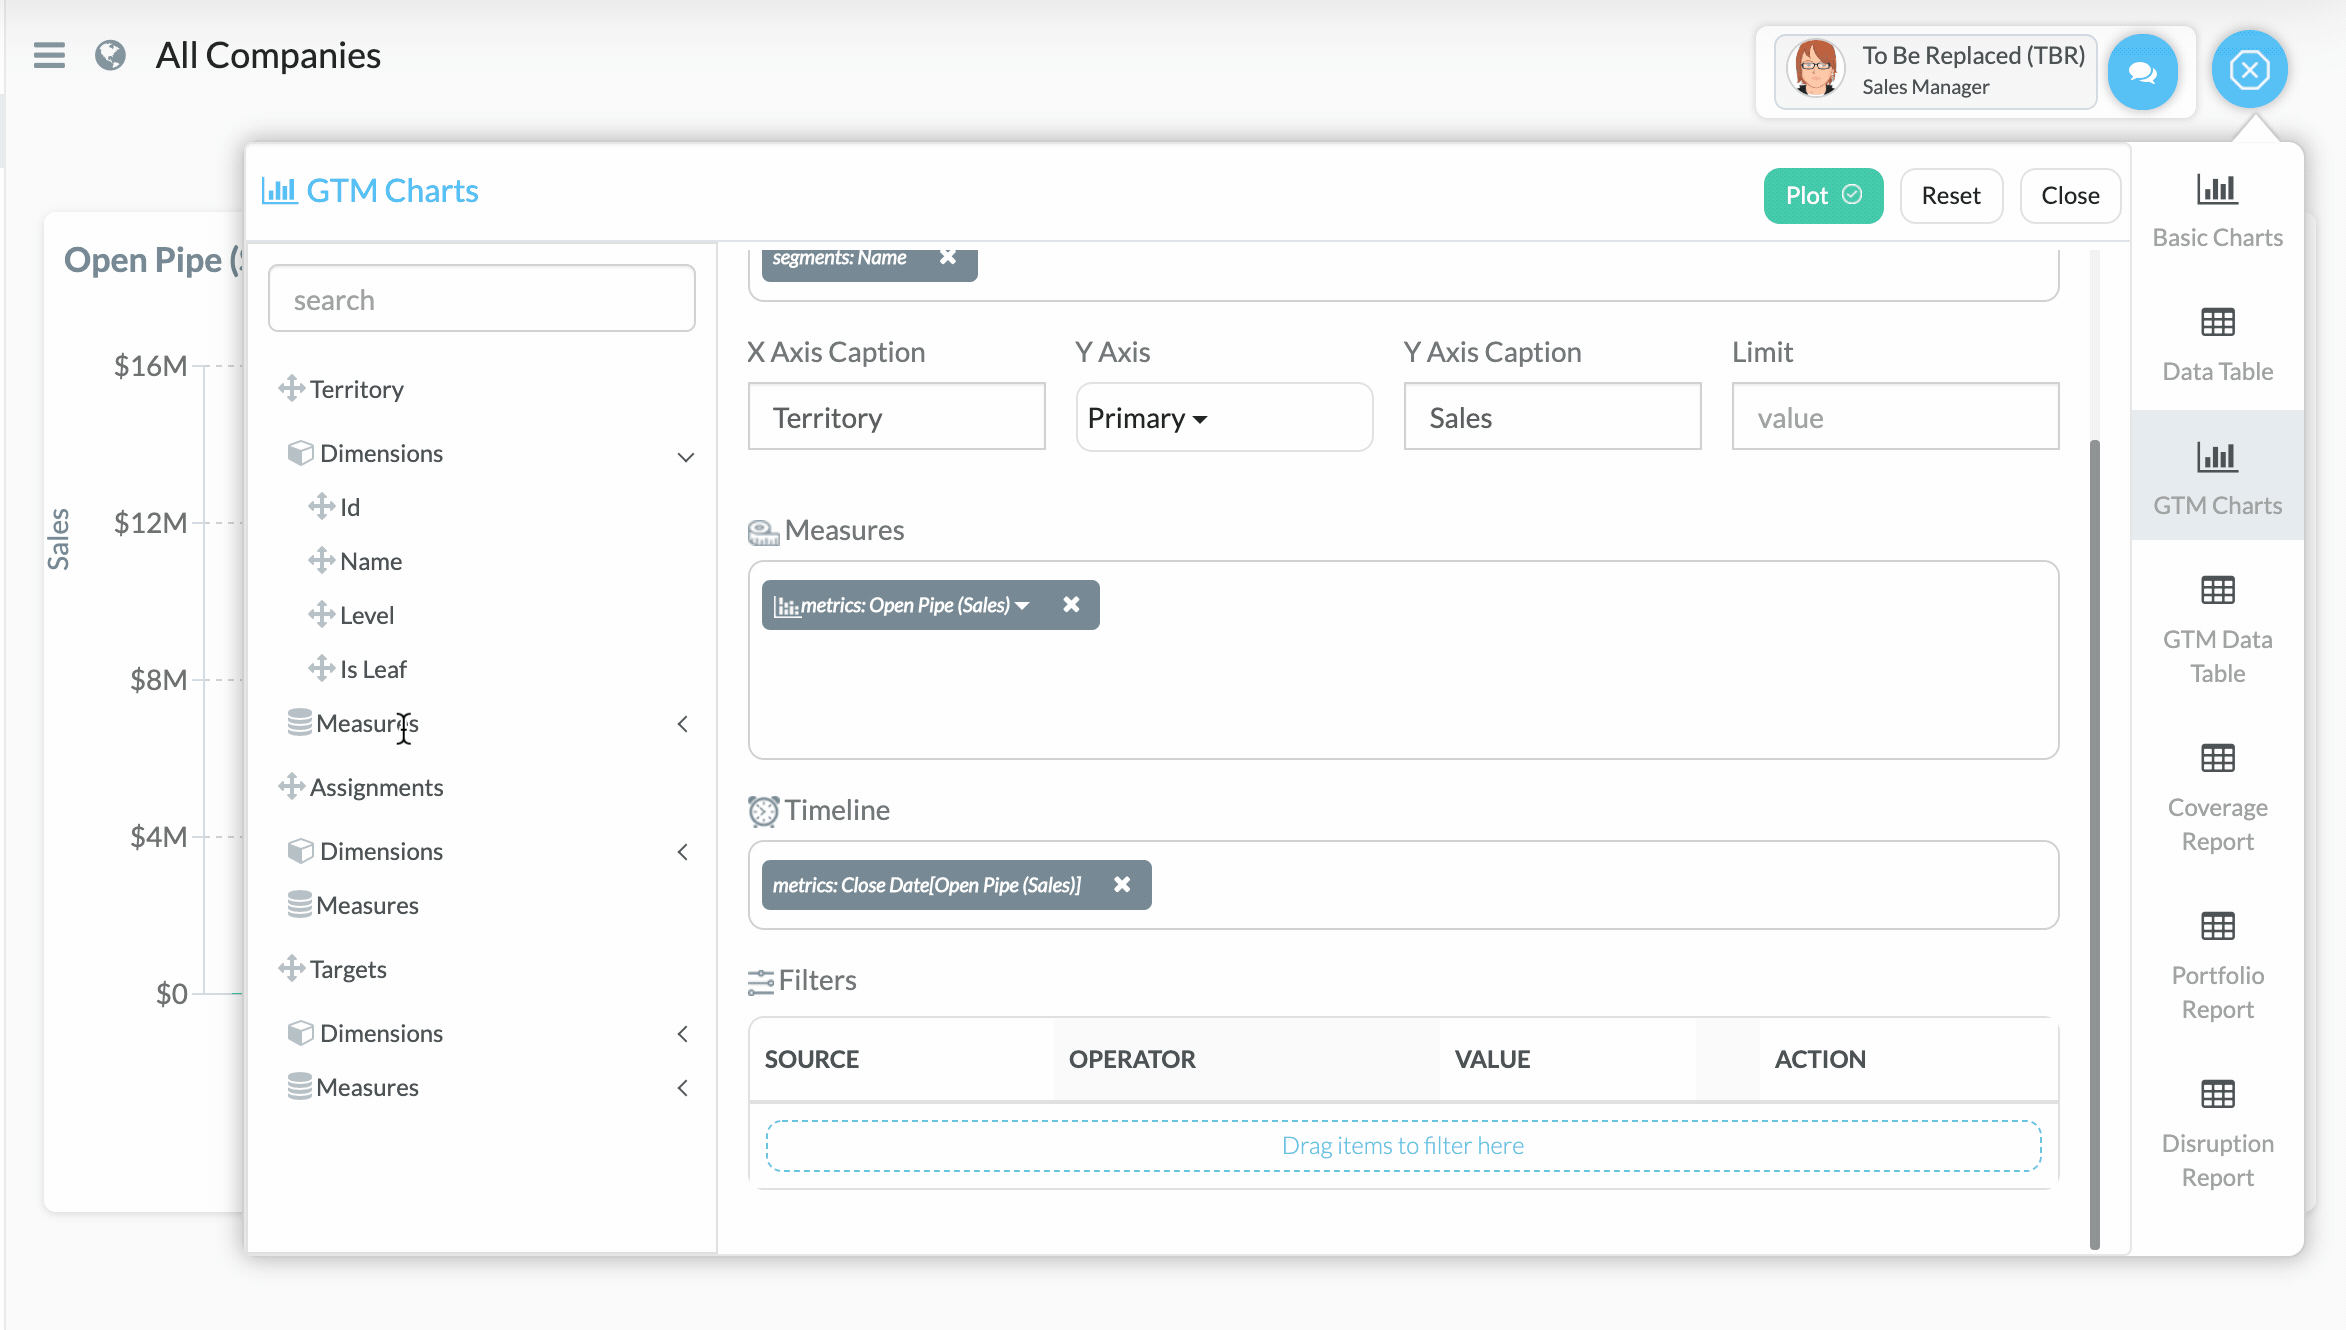Screen dimensions: 2346x1330
Task: Click the Reset button
Action: tap(1950, 196)
